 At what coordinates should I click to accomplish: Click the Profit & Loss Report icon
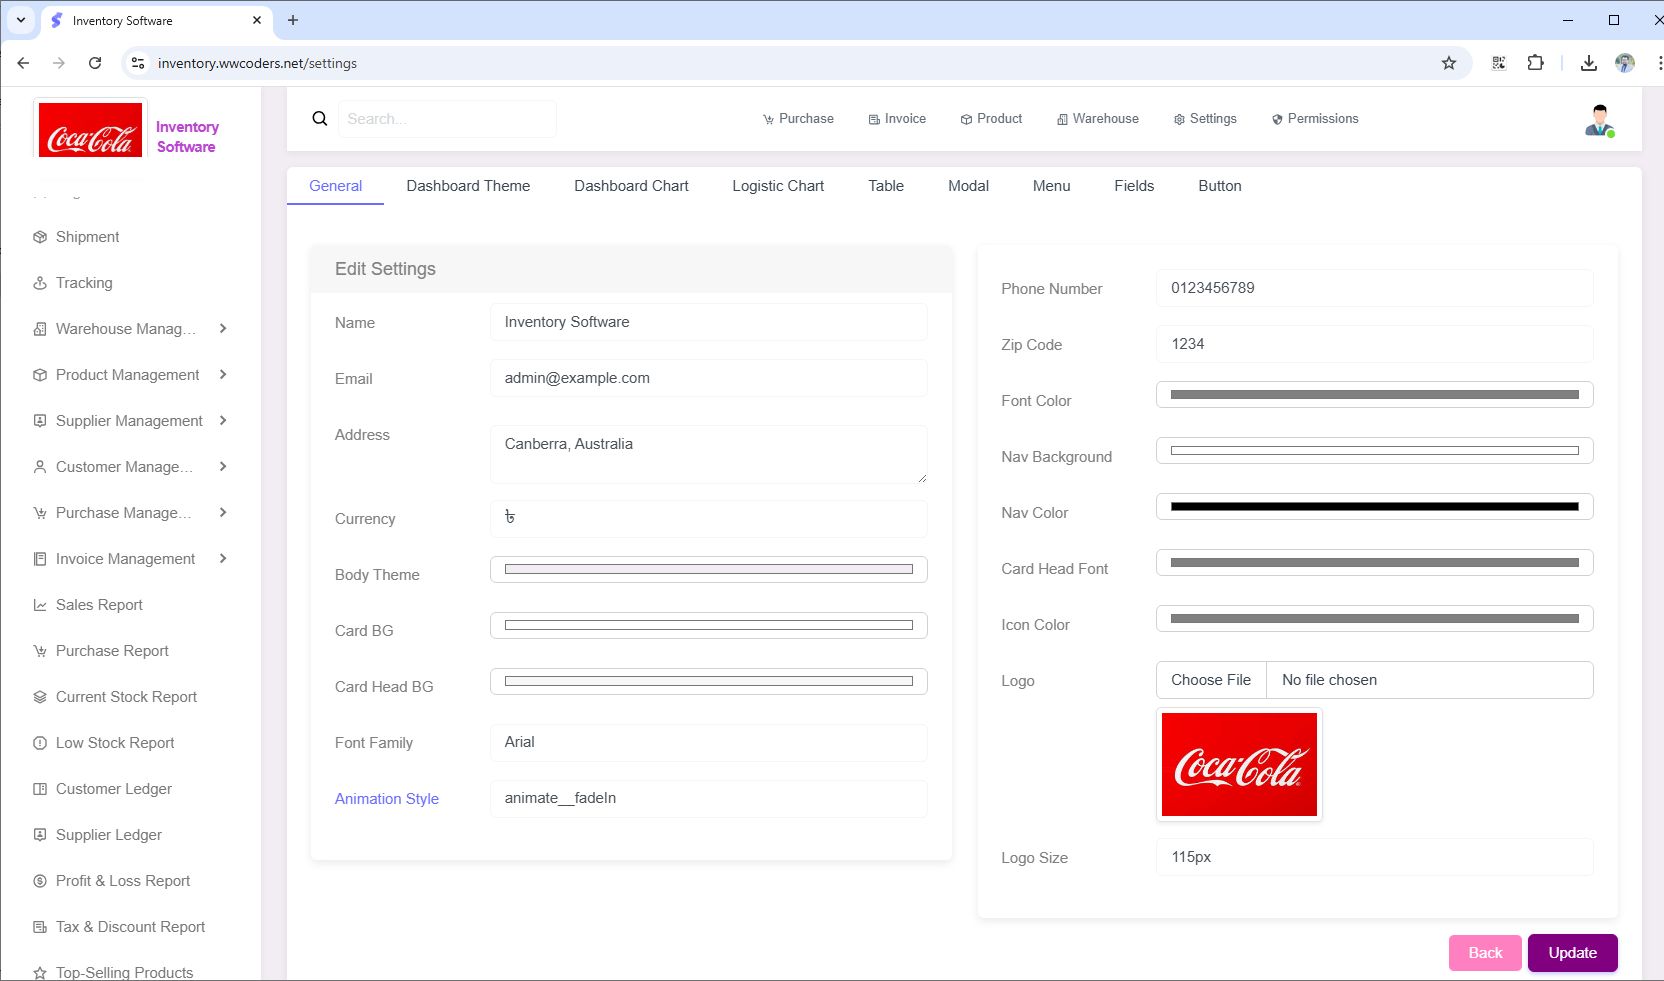point(40,881)
